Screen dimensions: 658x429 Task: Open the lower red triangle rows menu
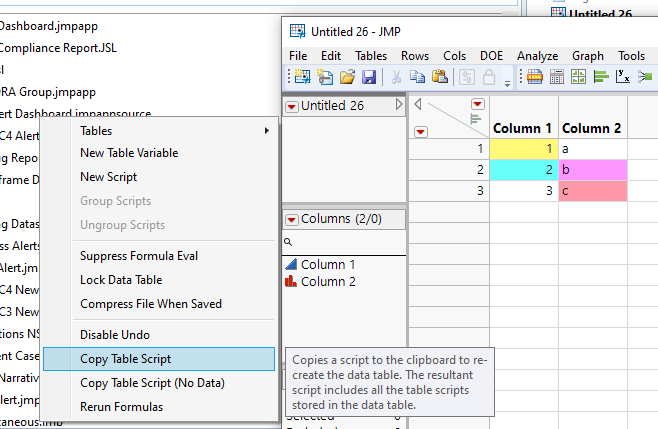[420, 132]
